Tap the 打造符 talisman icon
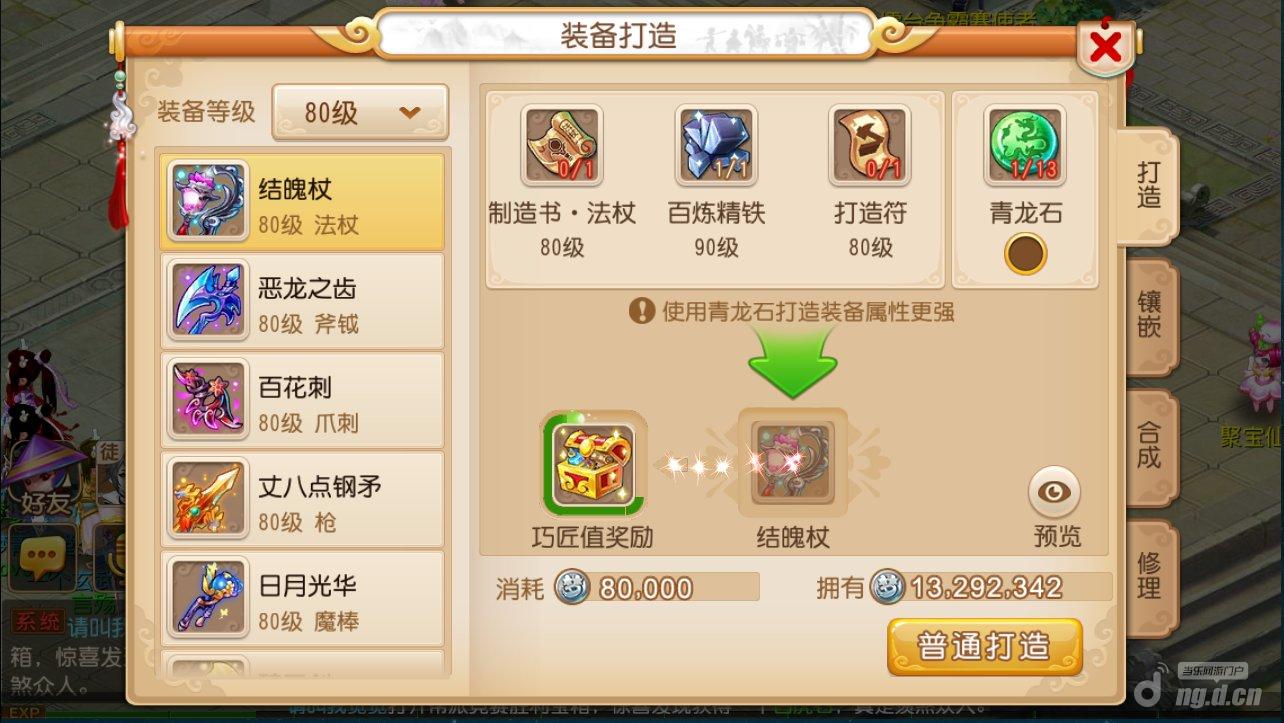The height and width of the screenshot is (723, 1284). coord(870,146)
